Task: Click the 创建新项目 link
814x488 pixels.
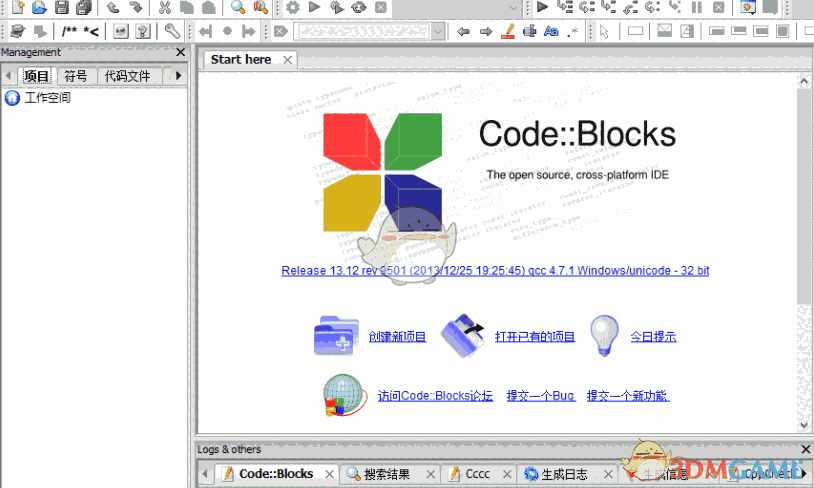Action: coord(397,336)
